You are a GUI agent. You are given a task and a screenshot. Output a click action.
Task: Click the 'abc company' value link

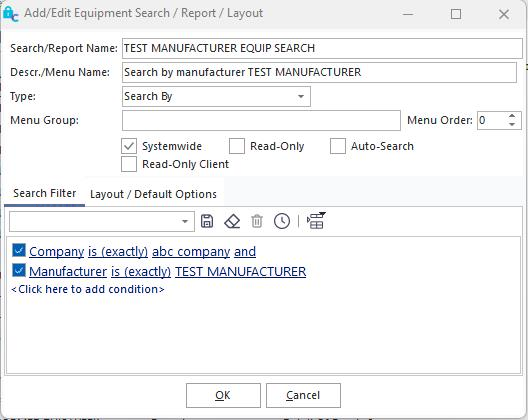pyautogui.click(x=191, y=252)
